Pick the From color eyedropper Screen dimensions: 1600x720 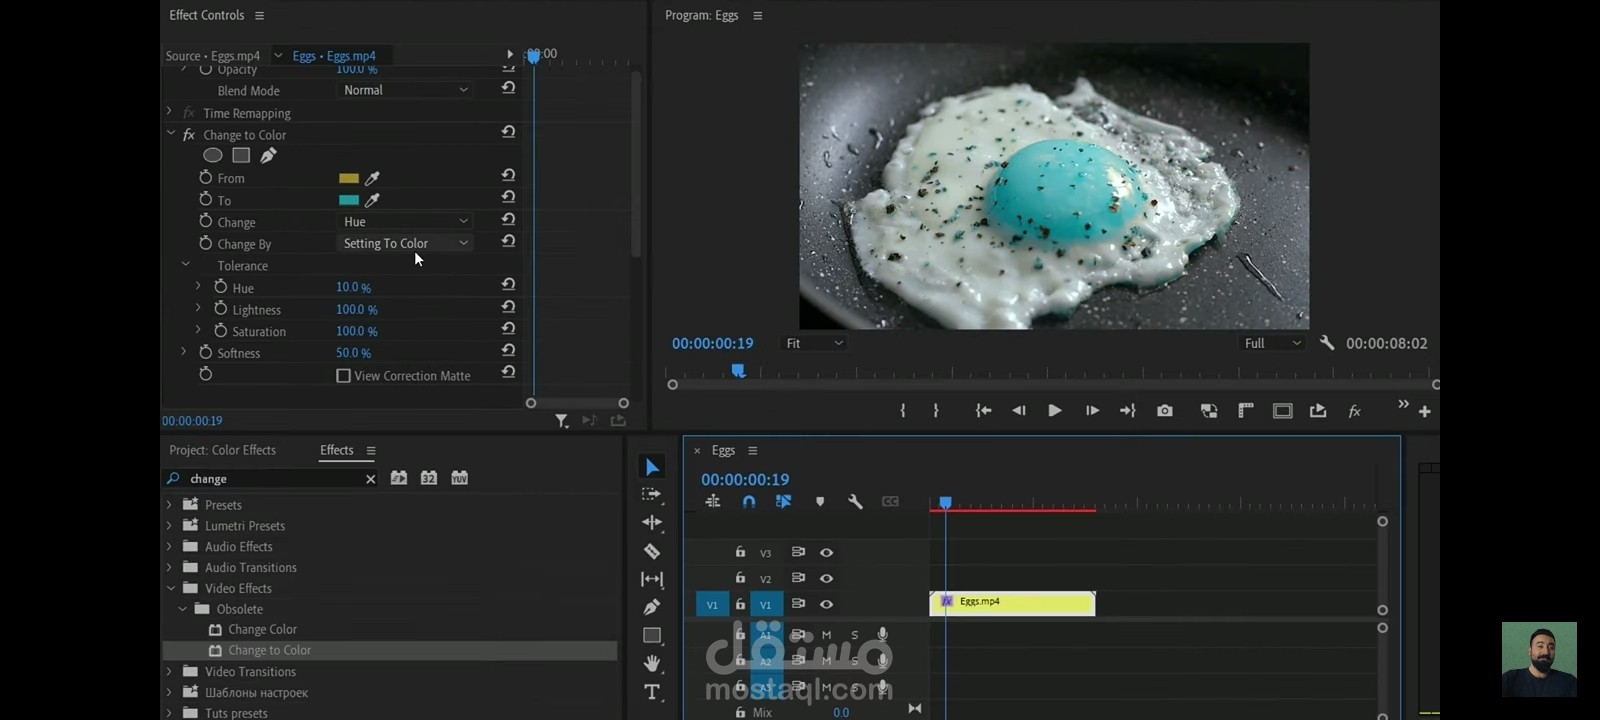[x=372, y=178]
